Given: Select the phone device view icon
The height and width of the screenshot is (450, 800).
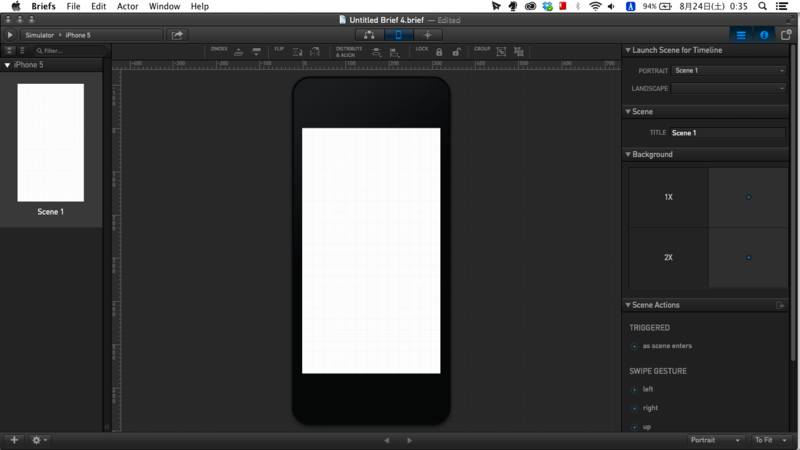Looking at the screenshot, I should [398, 35].
